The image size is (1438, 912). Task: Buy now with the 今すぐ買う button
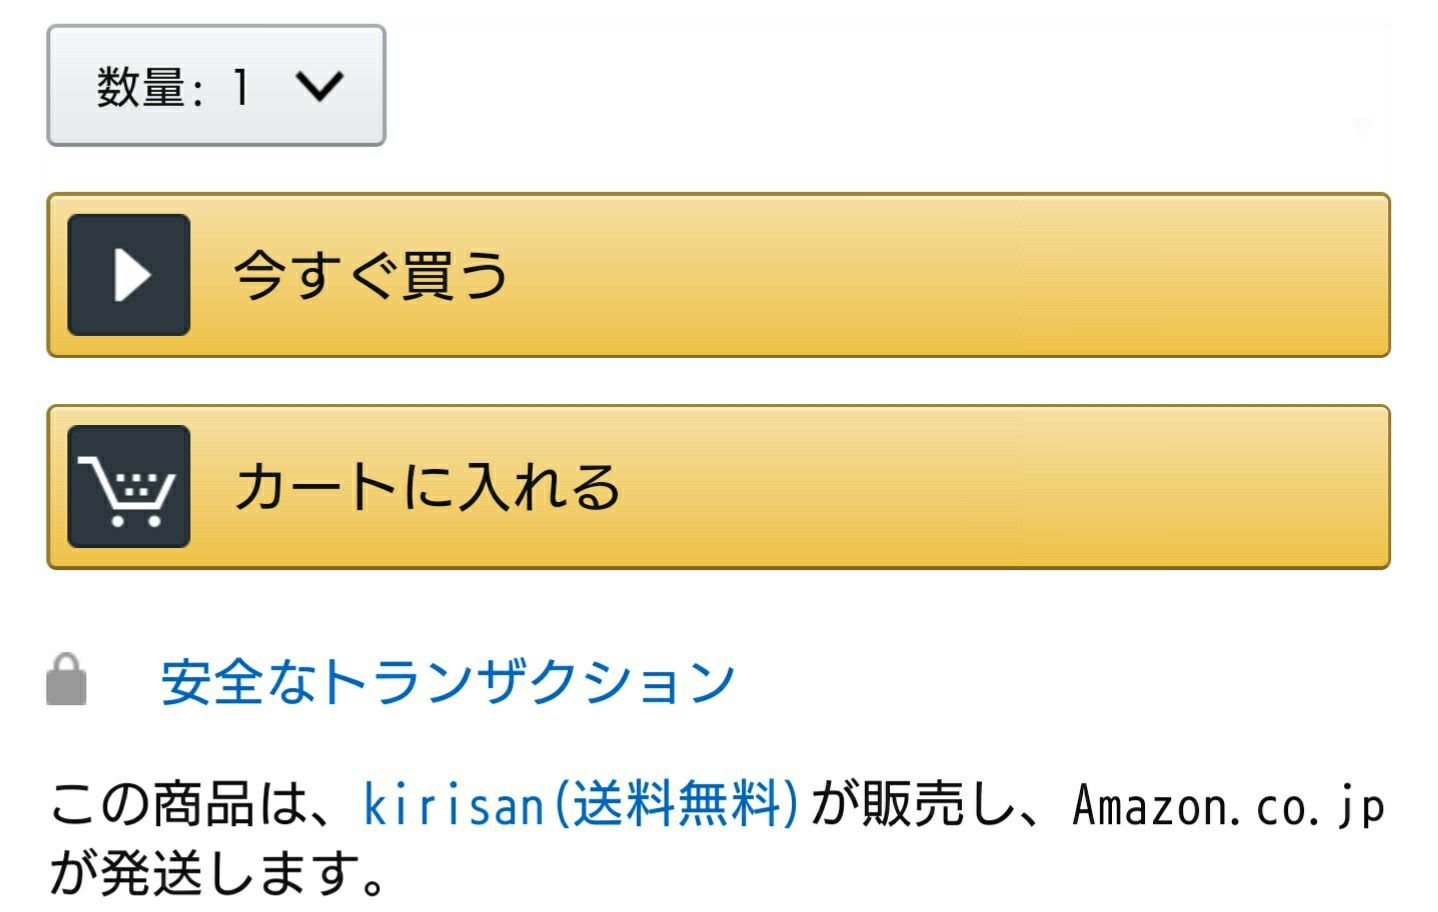pyautogui.click(x=718, y=275)
